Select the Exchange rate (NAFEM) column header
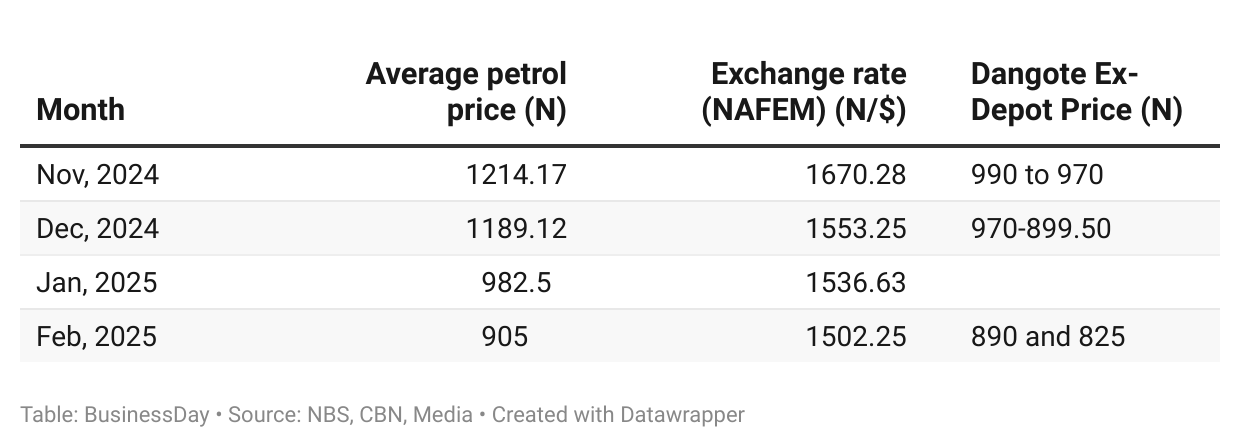The height and width of the screenshot is (448, 1240). 804,92
